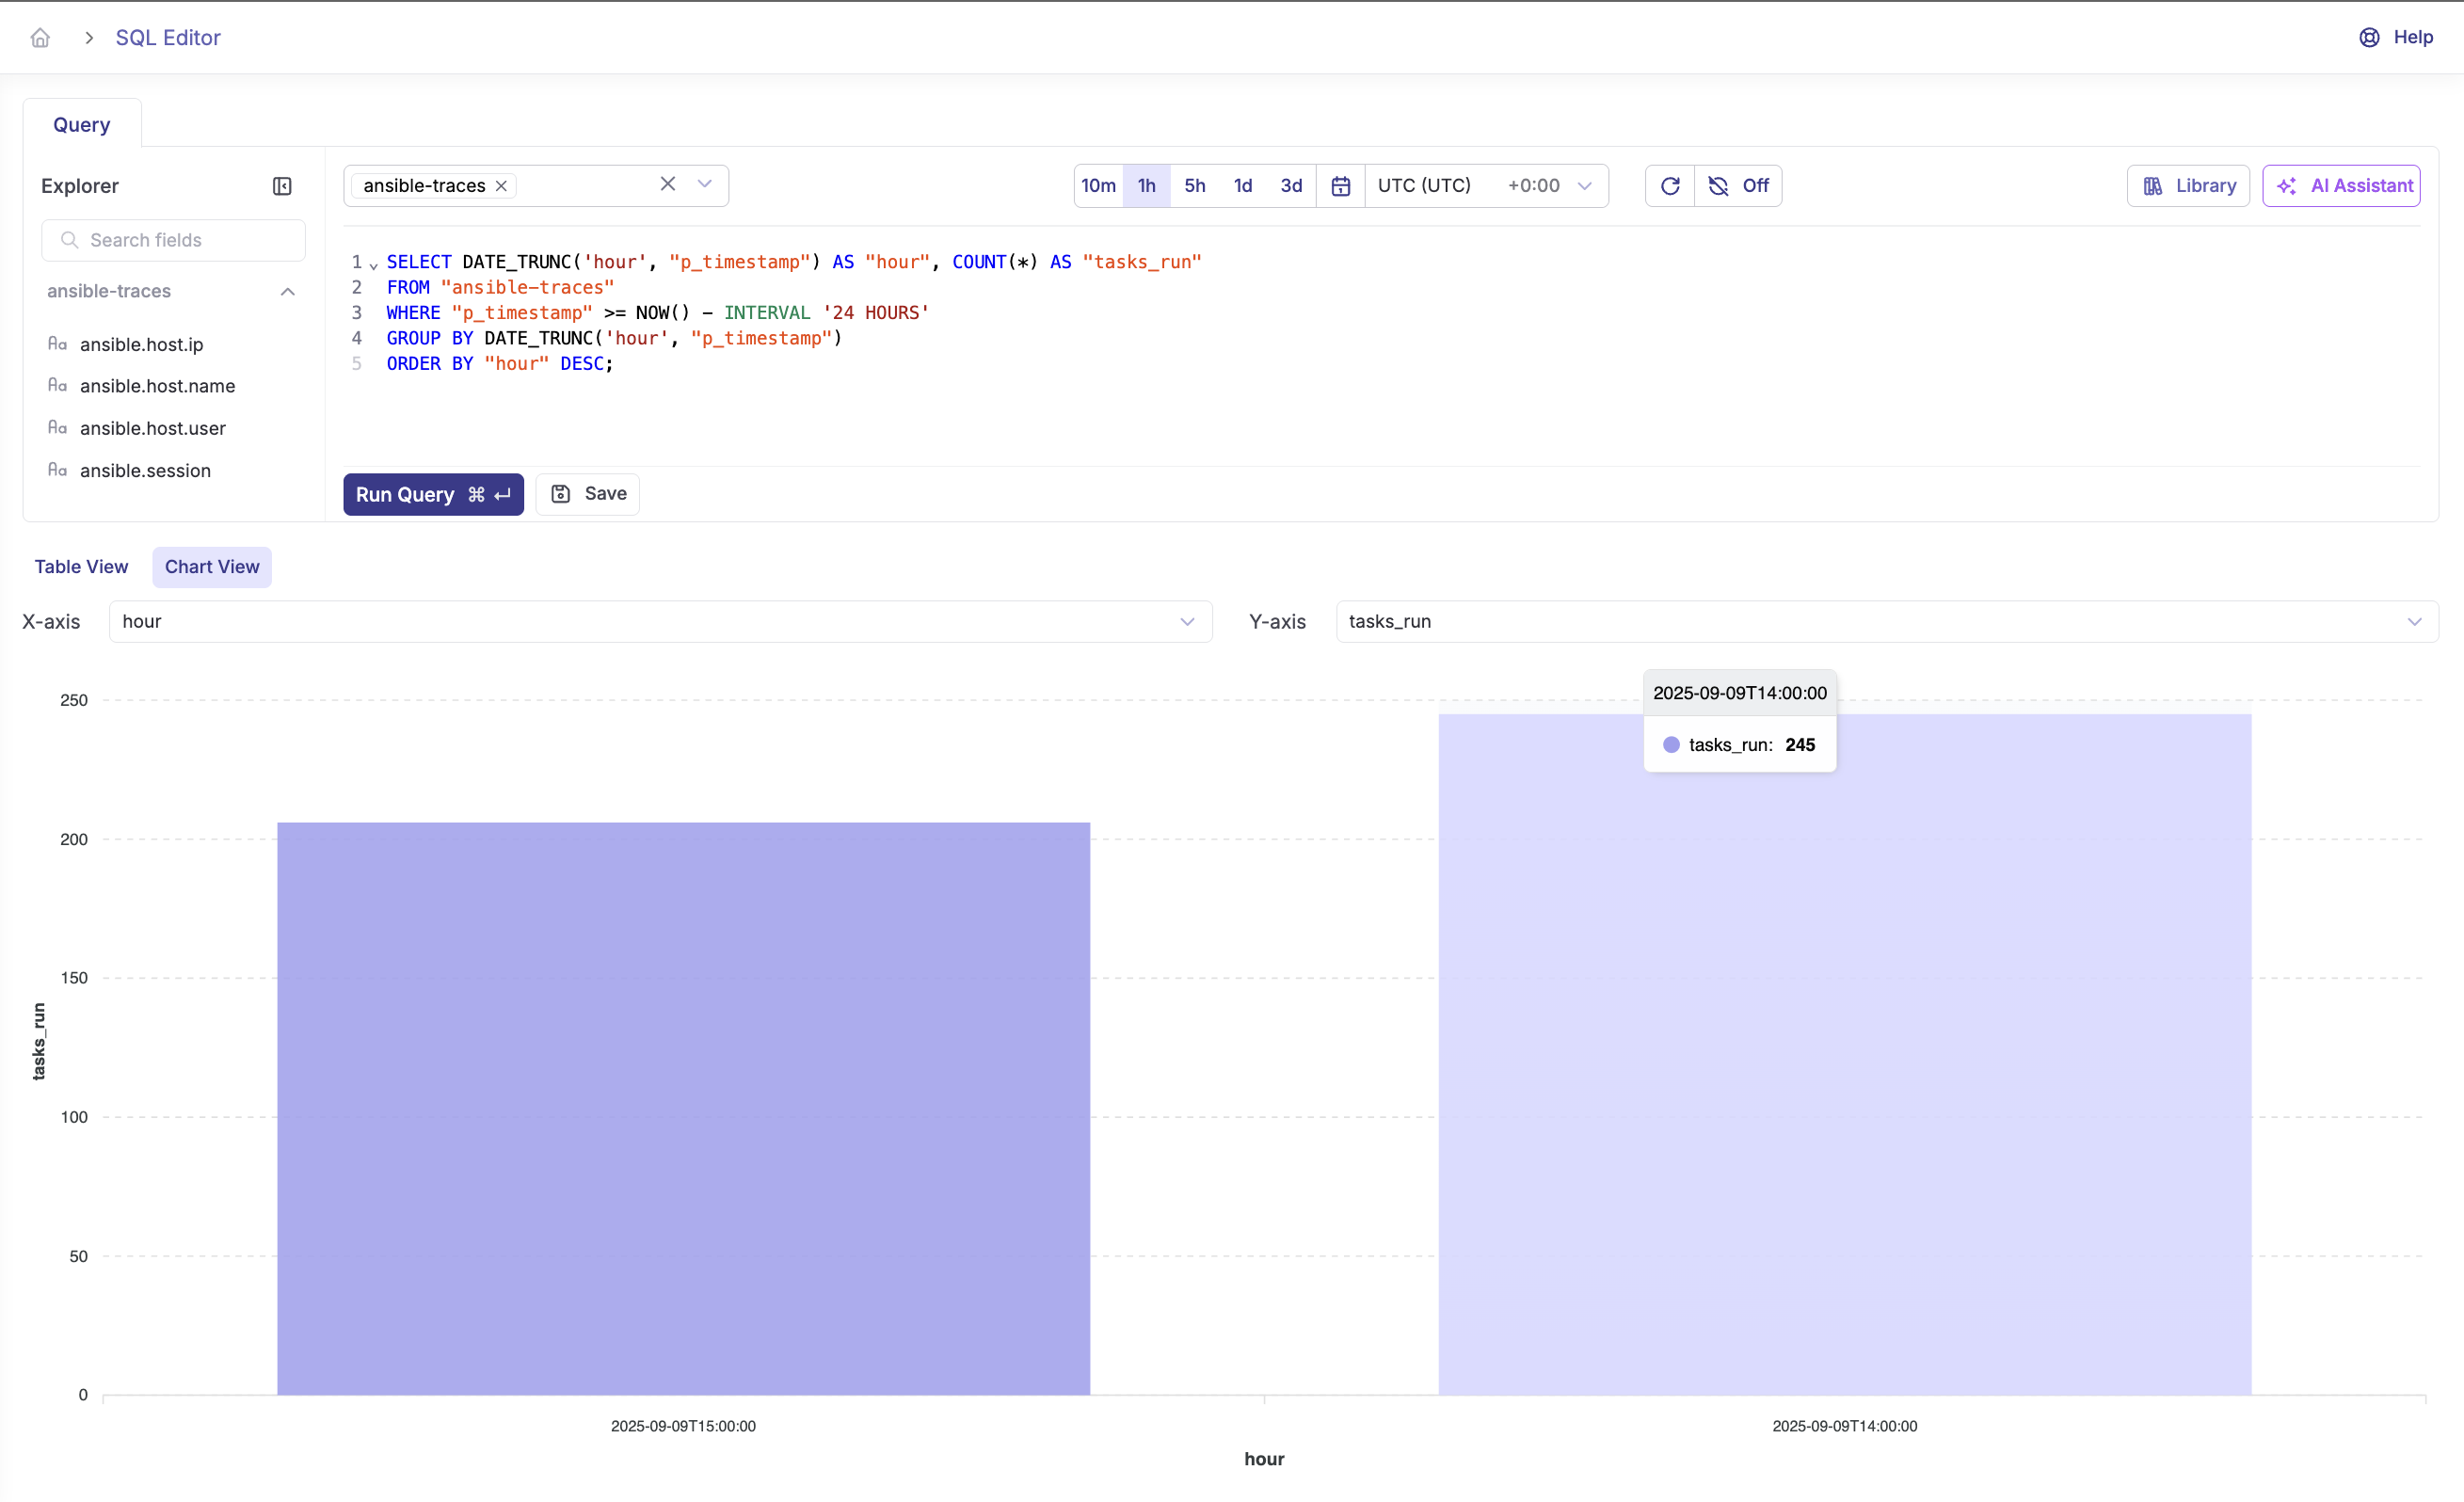The width and height of the screenshot is (2464, 1502).
Task: Clear all selected streams using the X icon
Action: pyautogui.click(x=668, y=184)
